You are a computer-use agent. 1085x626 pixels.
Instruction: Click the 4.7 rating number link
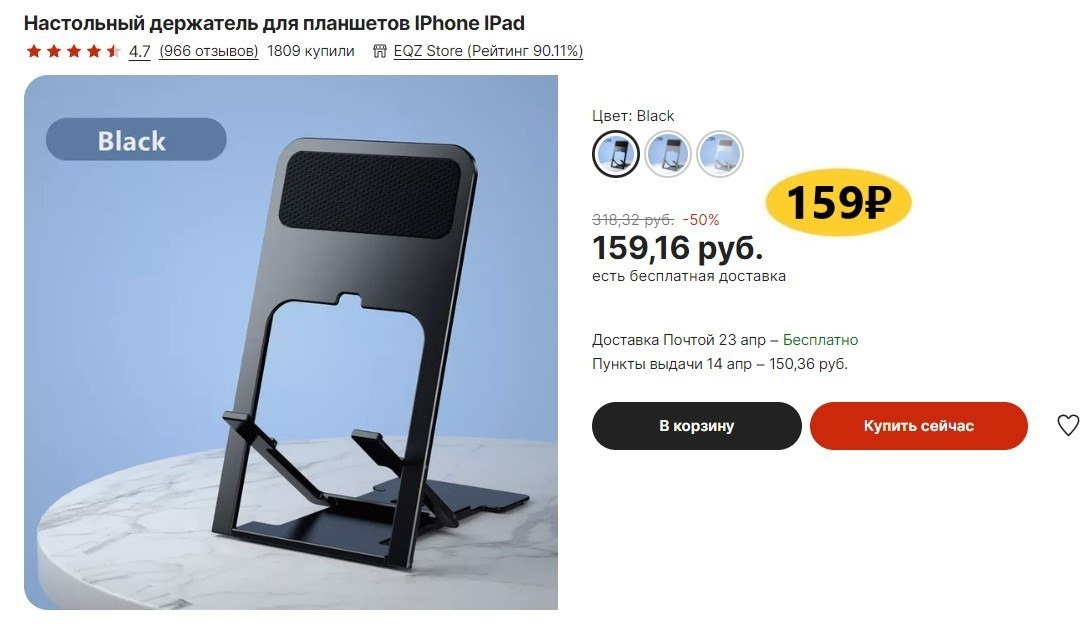pyautogui.click(x=140, y=51)
